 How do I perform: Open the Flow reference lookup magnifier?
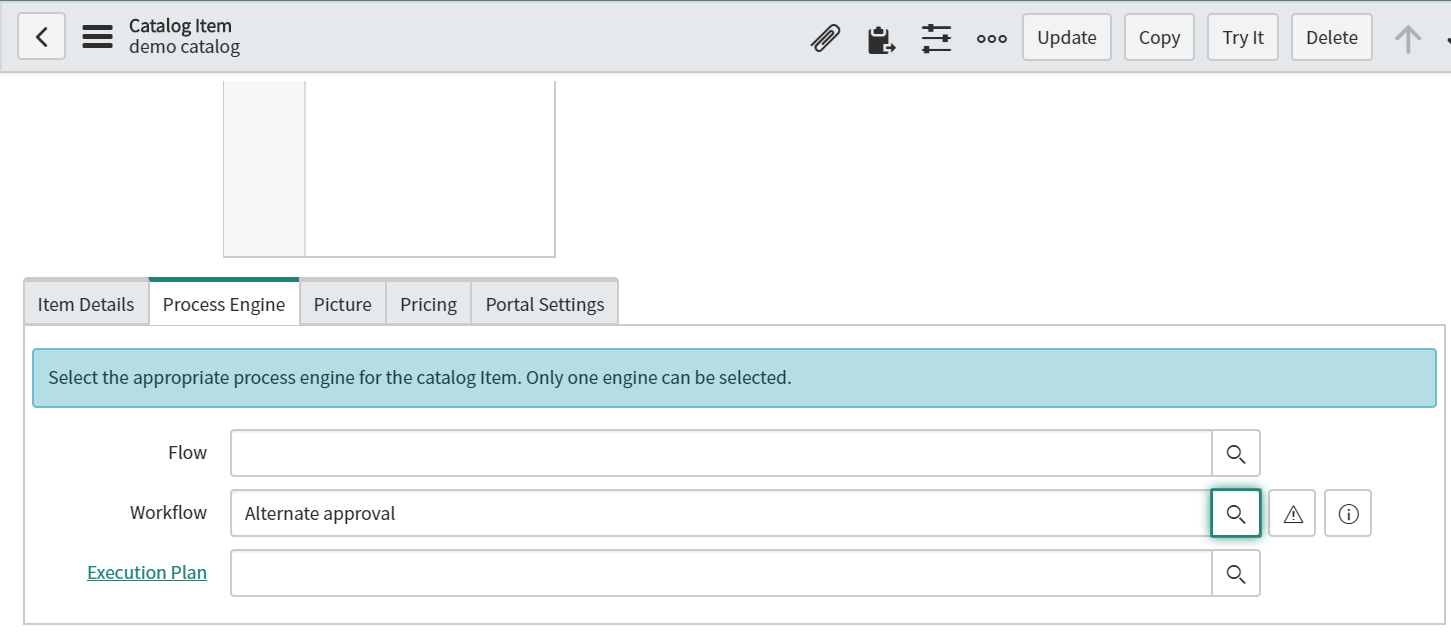pyautogui.click(x=1236, y=452)
